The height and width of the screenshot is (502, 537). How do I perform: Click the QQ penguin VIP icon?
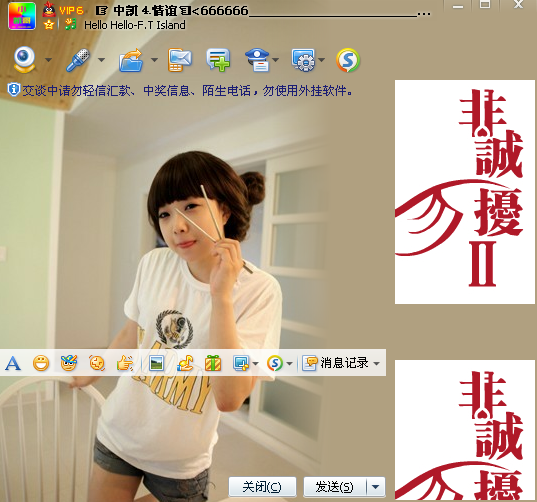(49, 10)
